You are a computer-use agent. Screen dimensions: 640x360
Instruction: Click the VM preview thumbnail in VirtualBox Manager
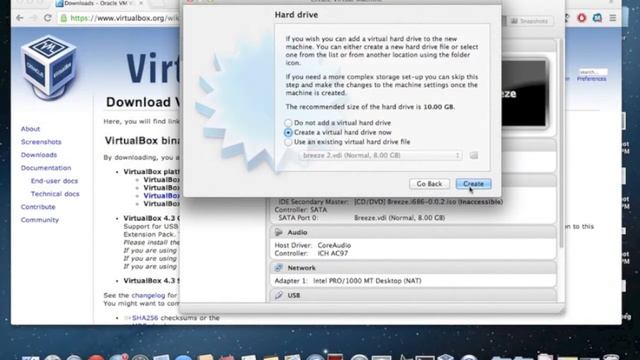pos(523,94)
